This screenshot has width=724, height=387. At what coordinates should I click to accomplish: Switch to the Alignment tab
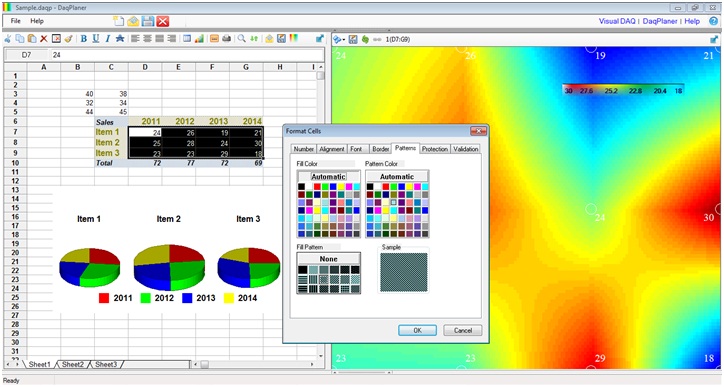click(x=332, y=149)
